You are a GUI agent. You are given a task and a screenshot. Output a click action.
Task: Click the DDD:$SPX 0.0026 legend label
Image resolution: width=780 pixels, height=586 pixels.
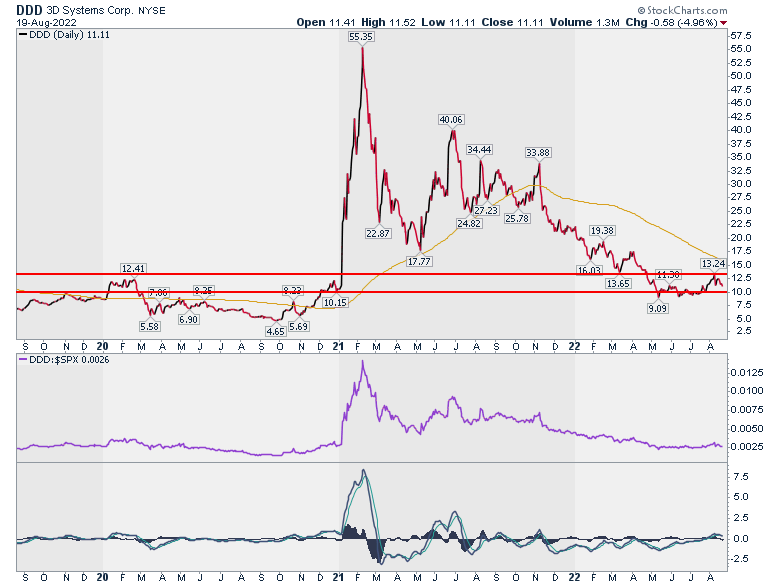pyautogui.click(x=69, y=360)
